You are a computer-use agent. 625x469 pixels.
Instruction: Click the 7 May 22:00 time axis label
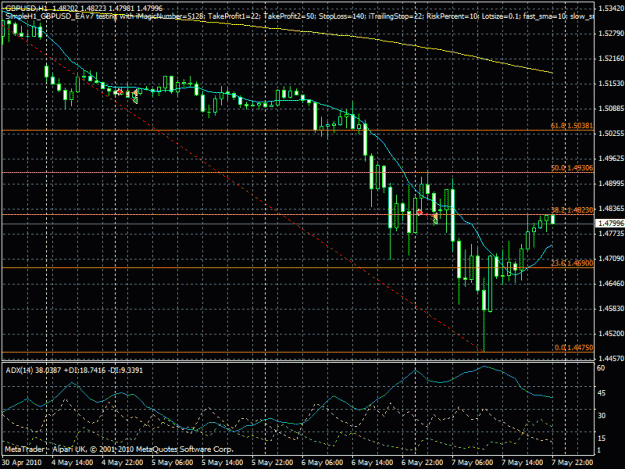(x=572, y=463)
